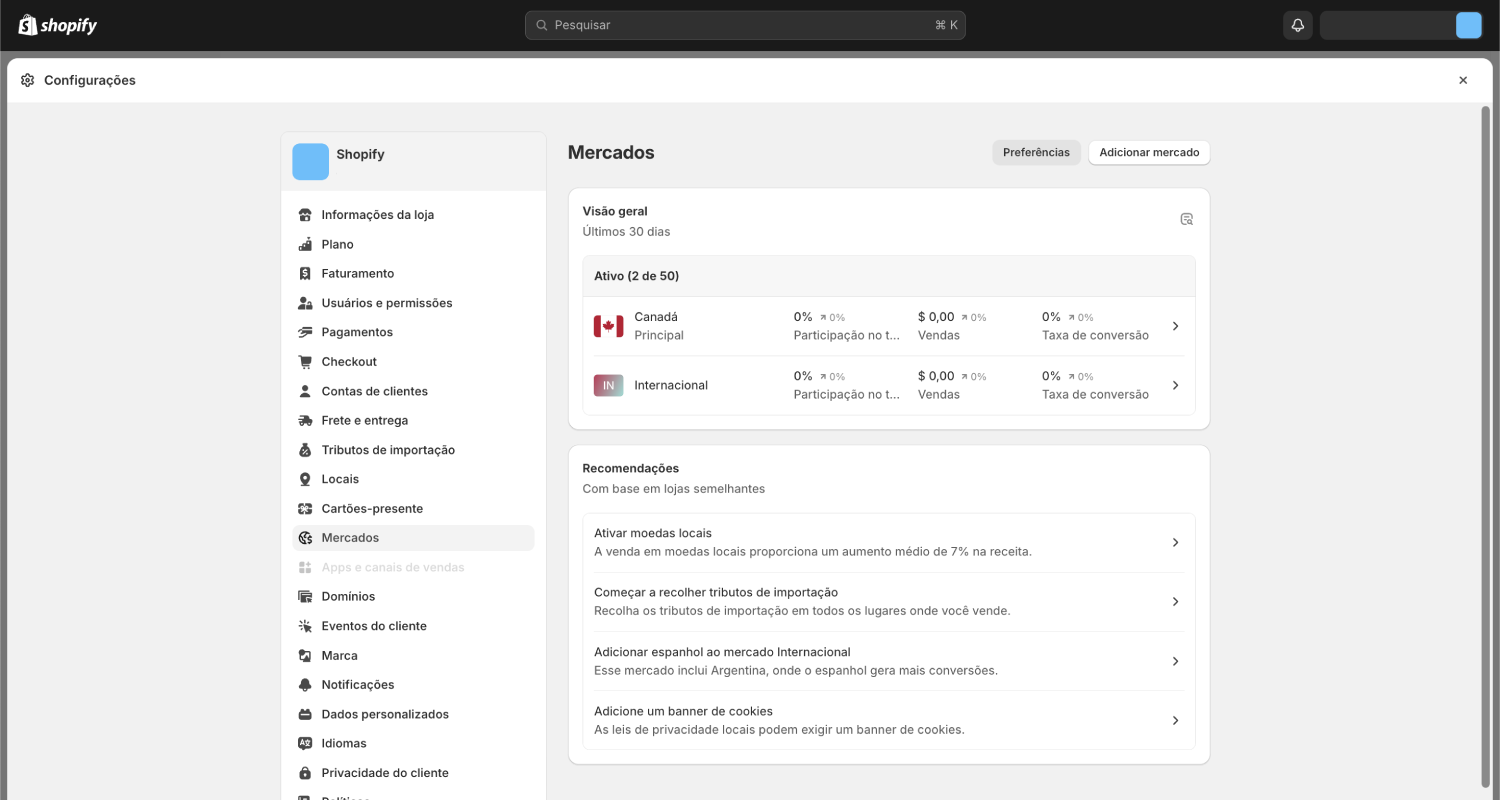This screenshot has height=800, width=1500.
Task: Click the Marca icon in sidebar
Action: point(305,656)
